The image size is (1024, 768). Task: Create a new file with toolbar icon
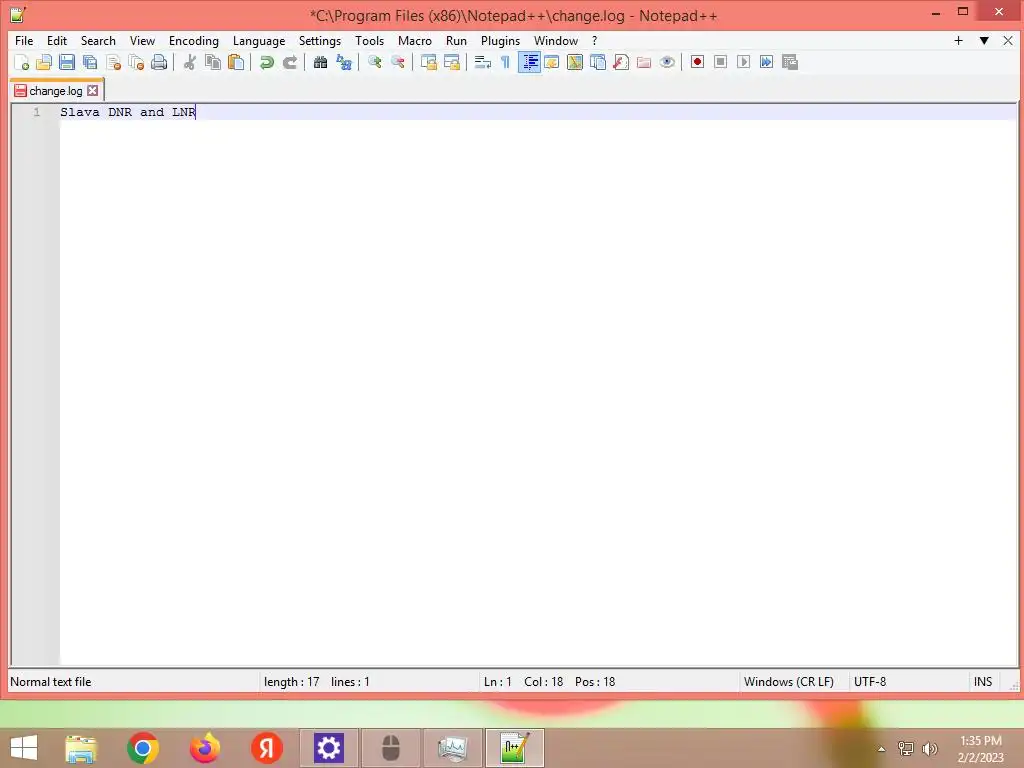[22, 63]
